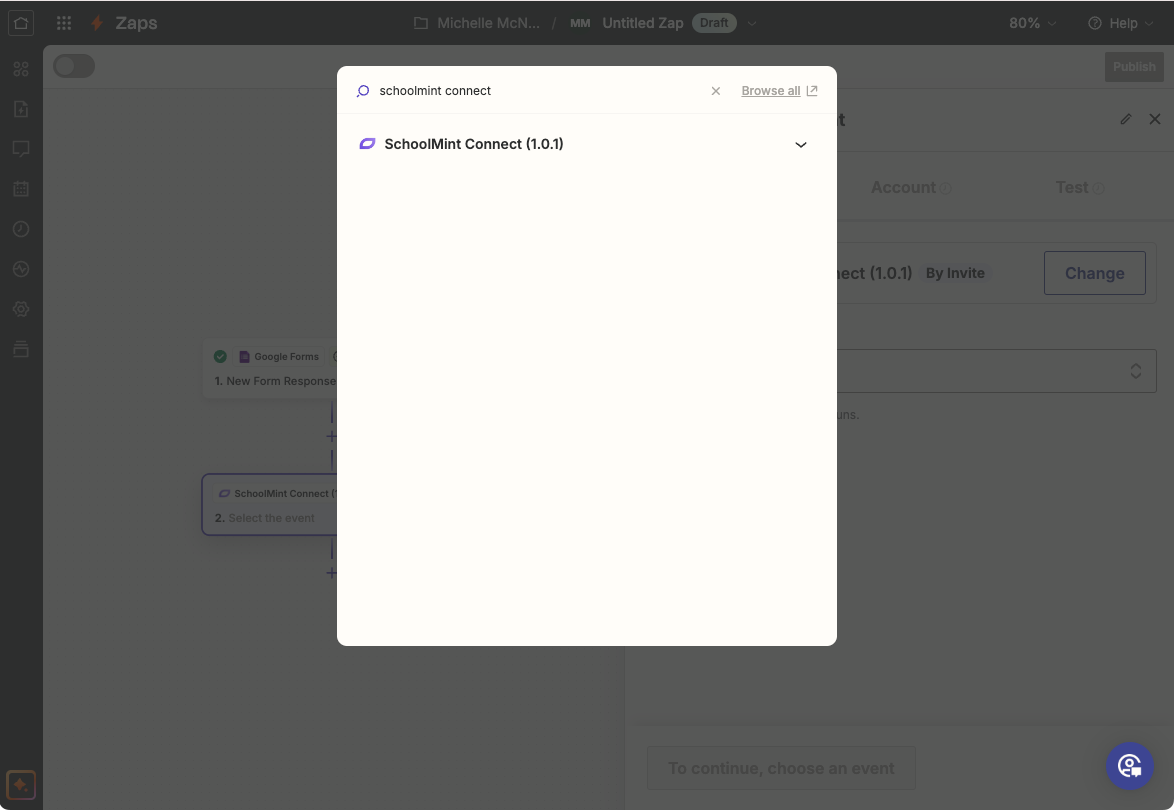This screenshot has width=1174, height=810.
Task: Click the Browse all external link icon
Action: [x=812, y=91]
